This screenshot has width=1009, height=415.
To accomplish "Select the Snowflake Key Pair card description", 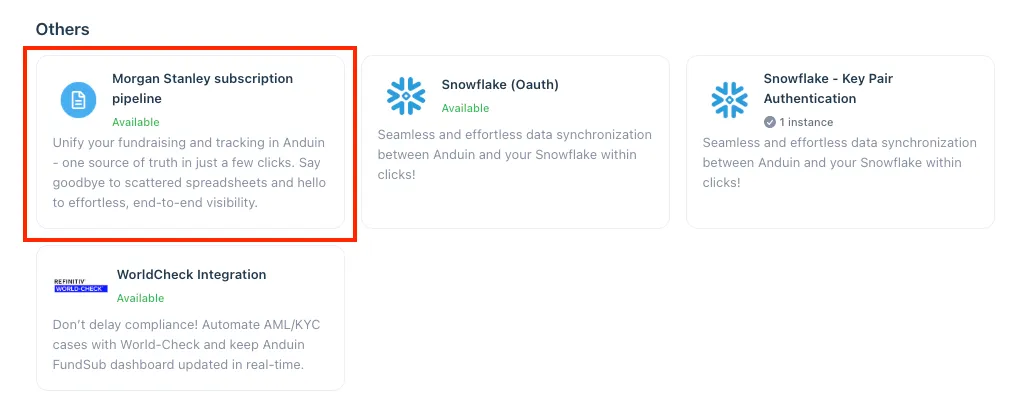I will pos(840,163).
